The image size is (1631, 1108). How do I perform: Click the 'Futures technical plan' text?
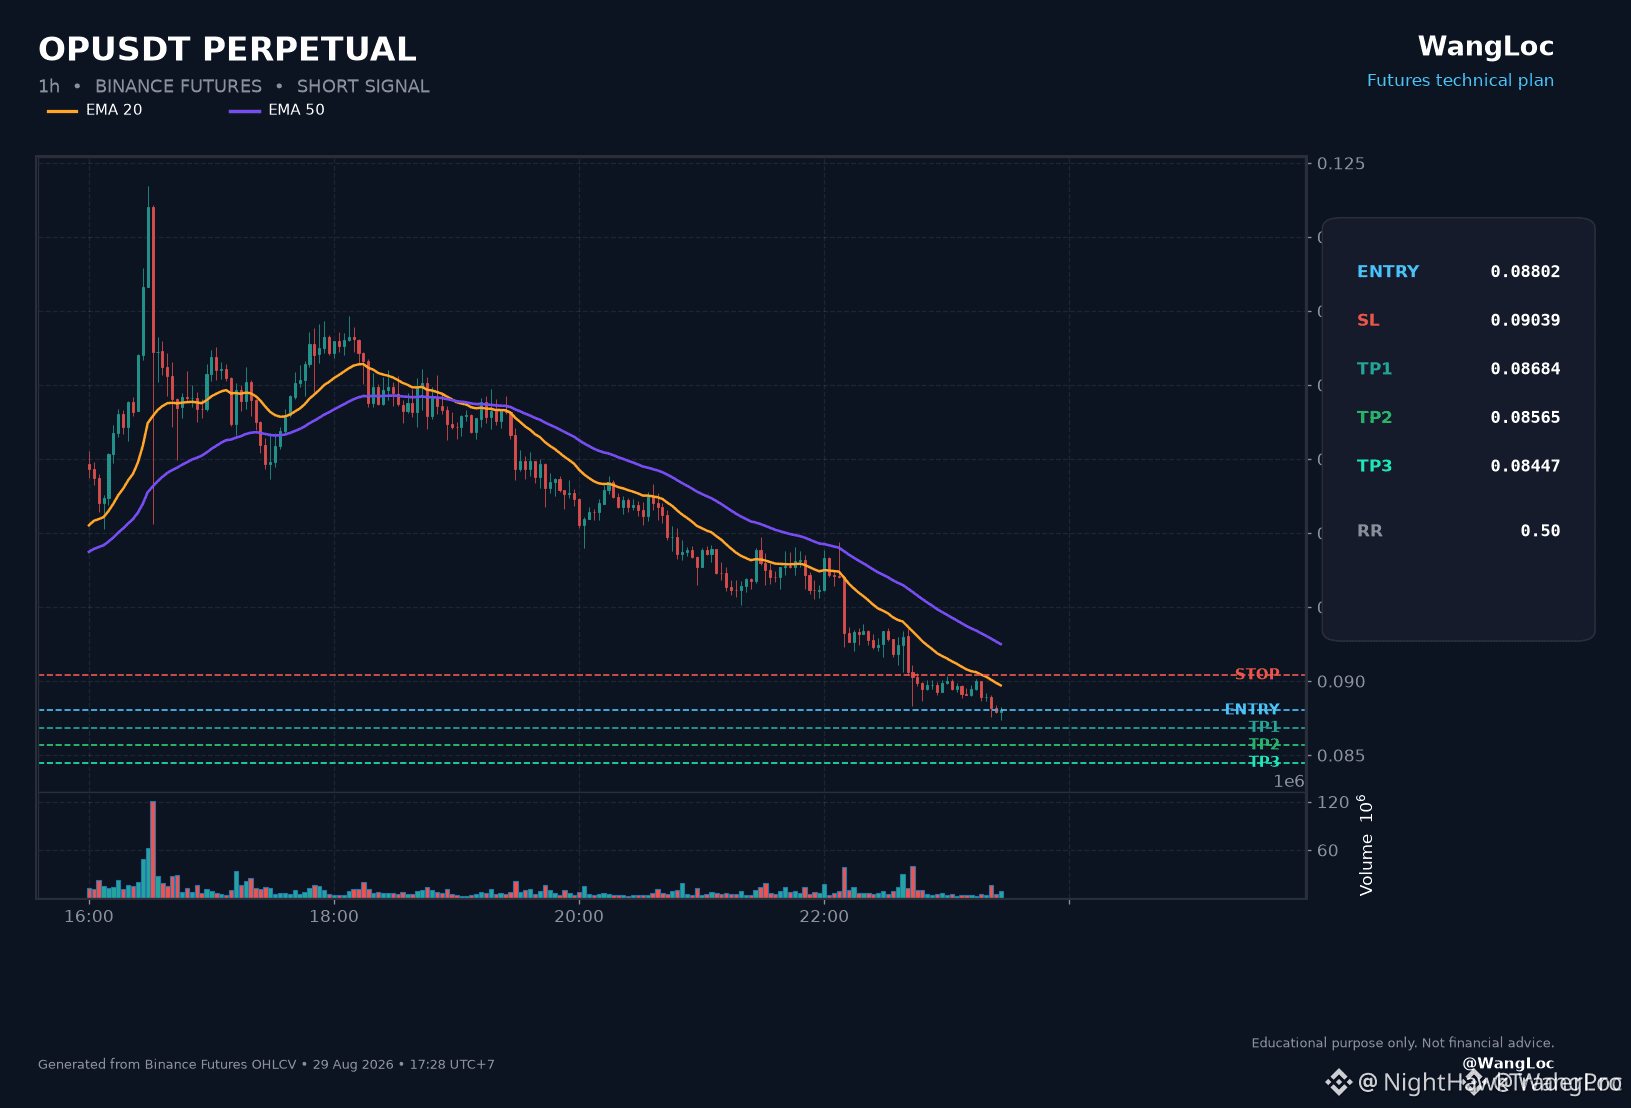1461,81
